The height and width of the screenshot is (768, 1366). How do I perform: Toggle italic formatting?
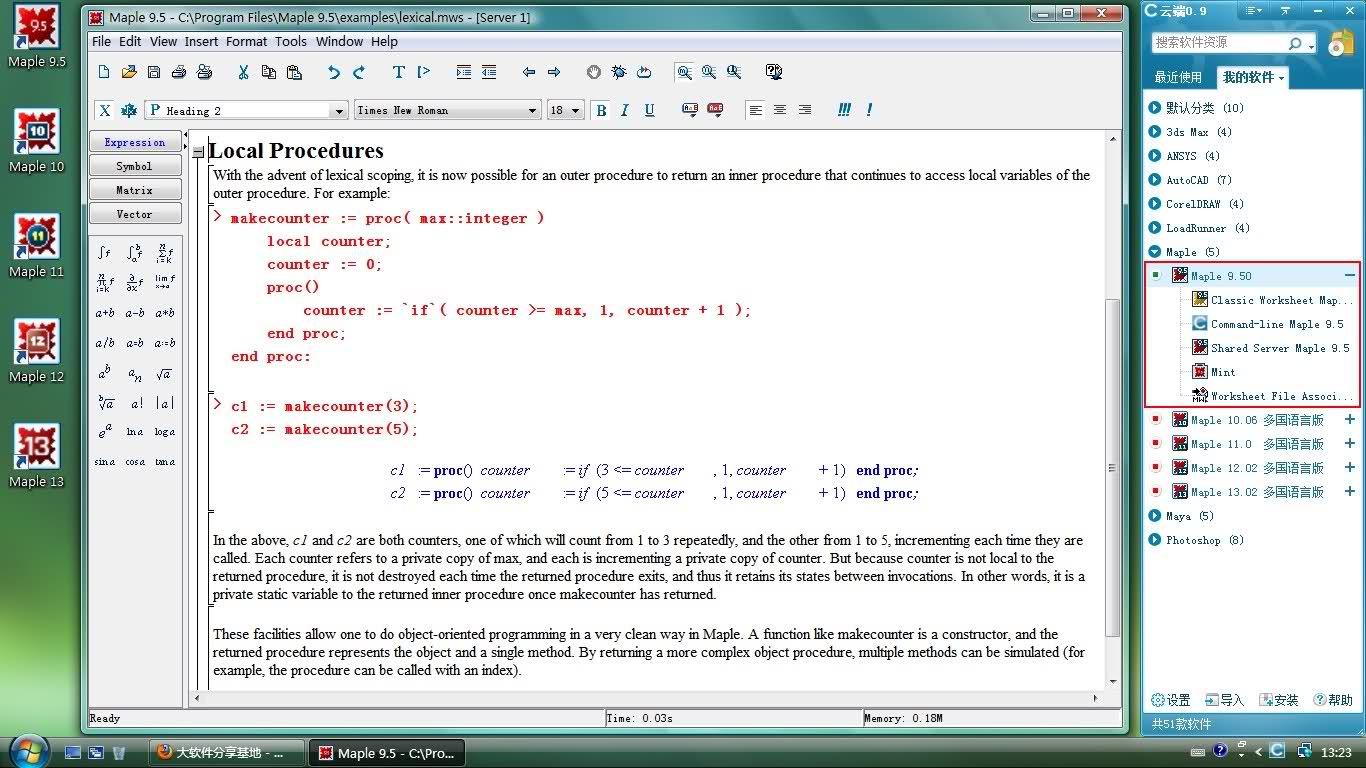pos(625,110)
